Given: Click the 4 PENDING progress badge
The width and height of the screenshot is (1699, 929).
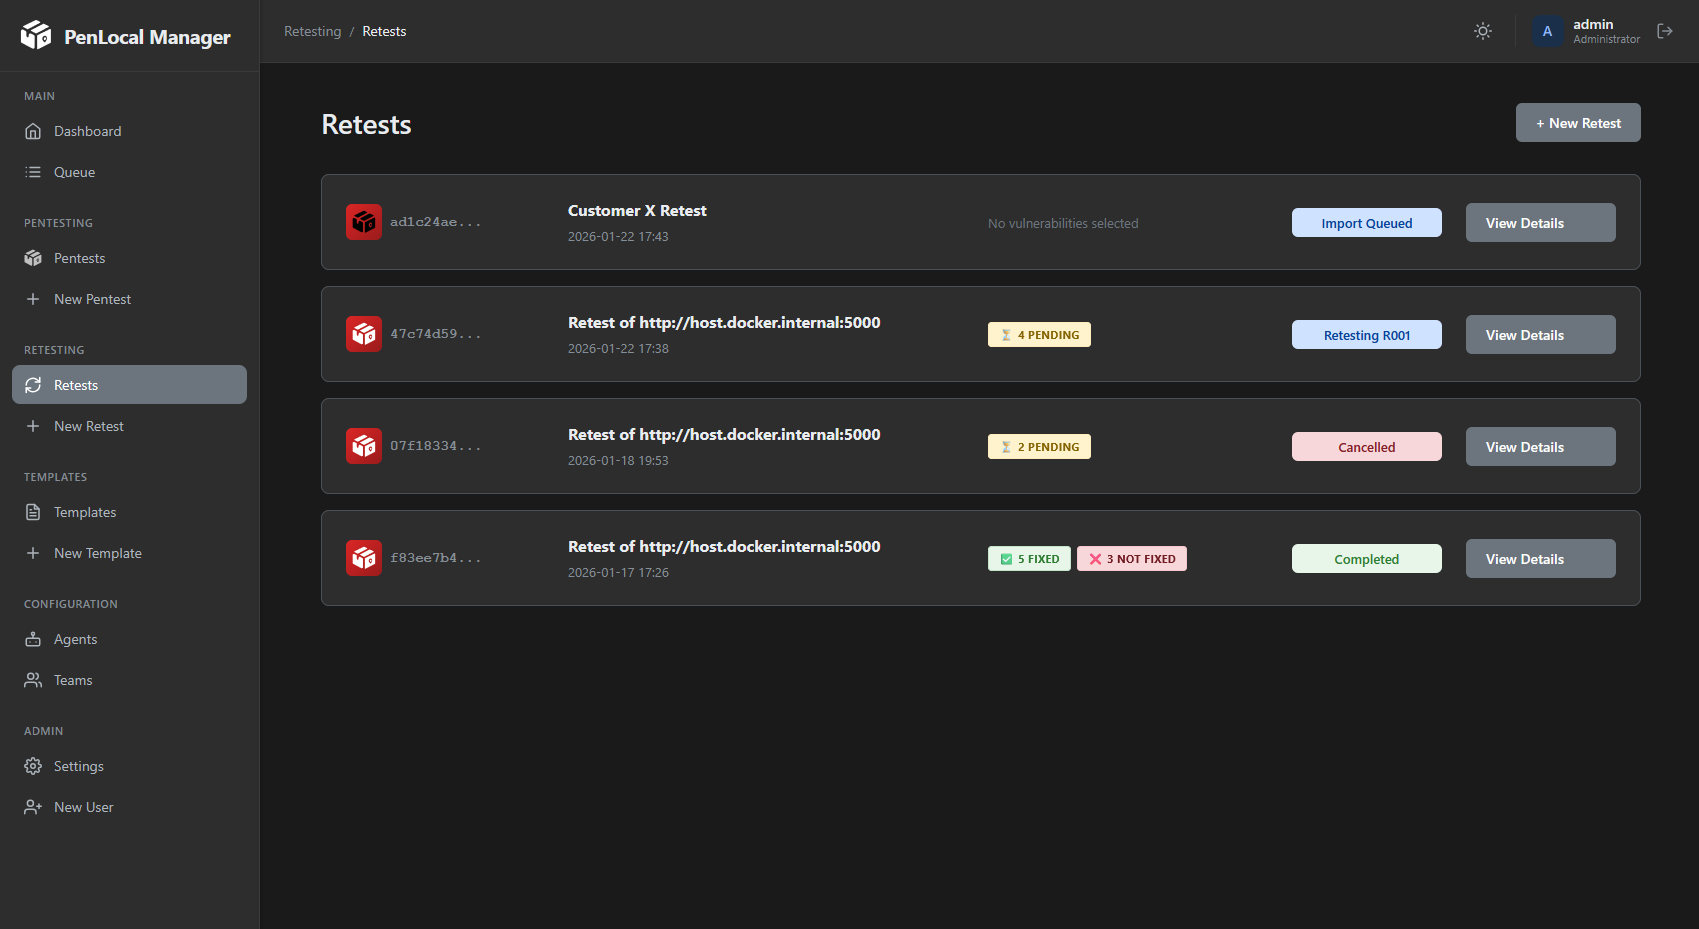Looking at the screenshot, I should (x=1039, y=334).
